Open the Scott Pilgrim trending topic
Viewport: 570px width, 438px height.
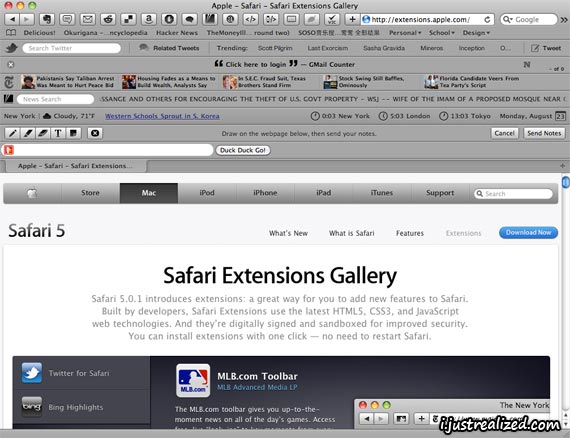pyautogui.click(x=275, y=48)
